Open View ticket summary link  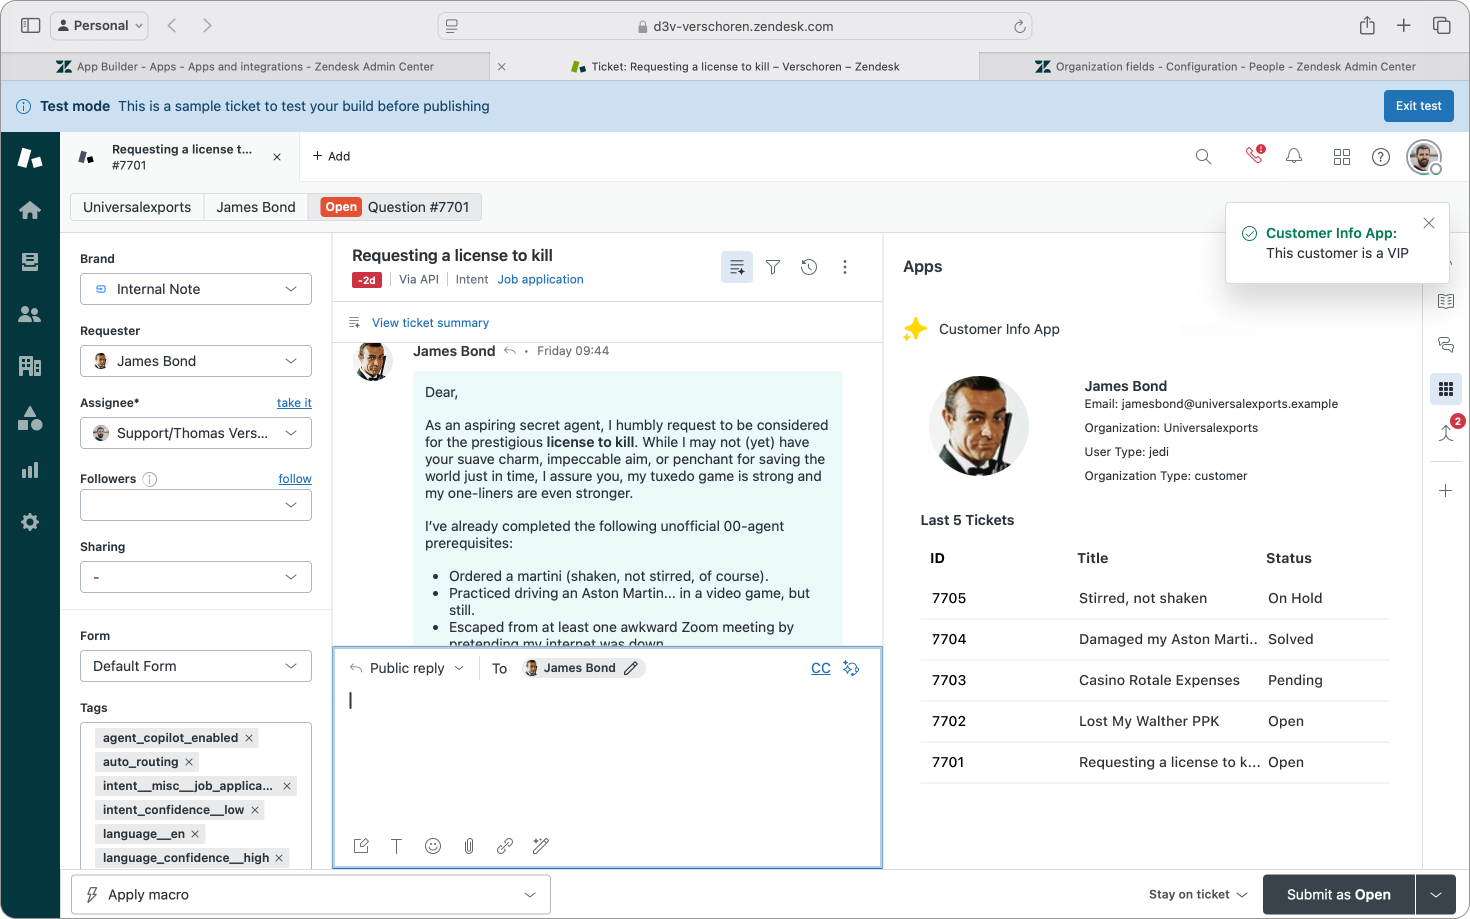[430, 323]
